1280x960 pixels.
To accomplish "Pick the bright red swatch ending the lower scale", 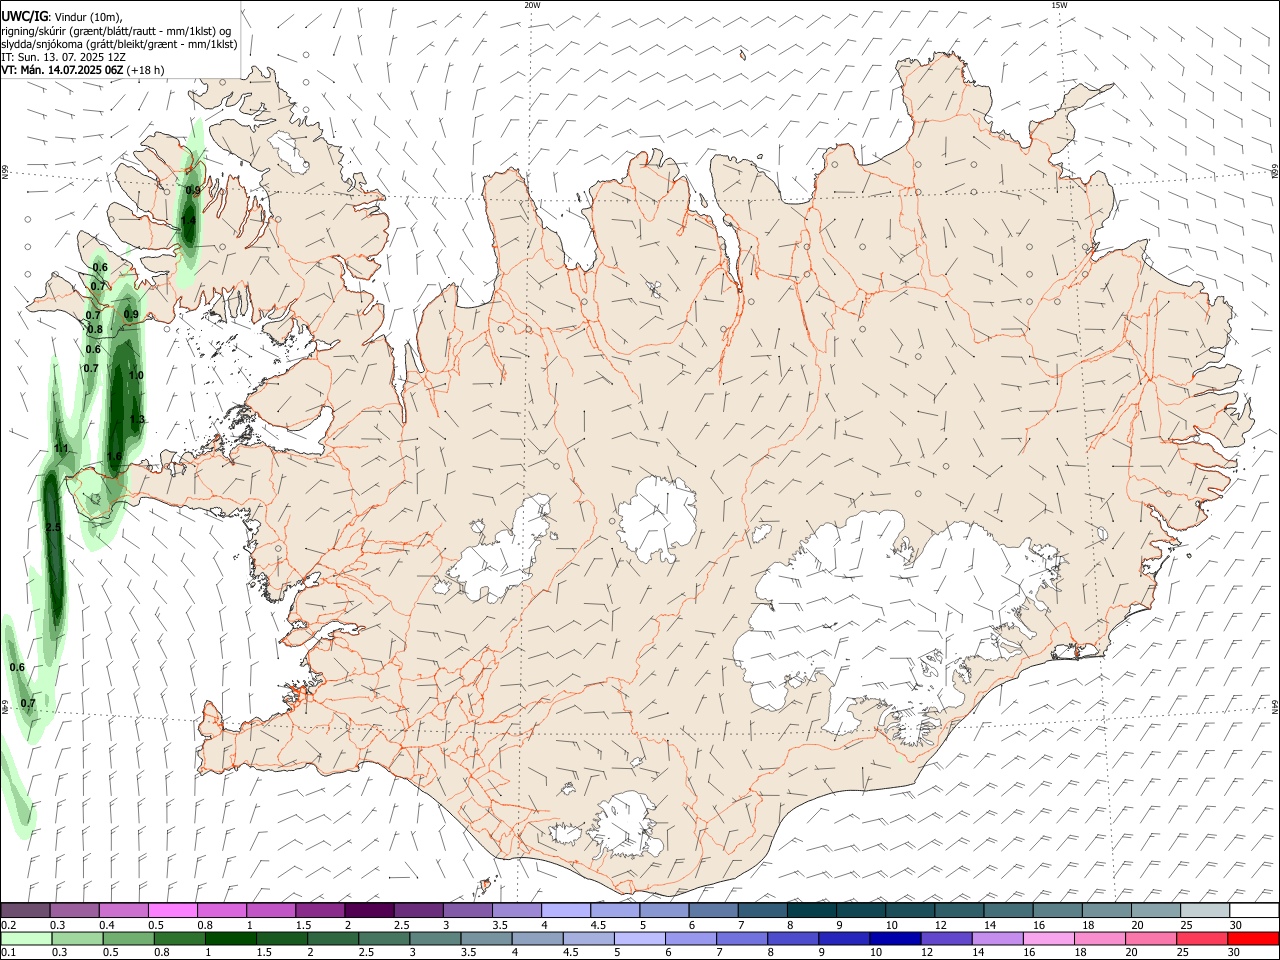I will point(1253,938).
